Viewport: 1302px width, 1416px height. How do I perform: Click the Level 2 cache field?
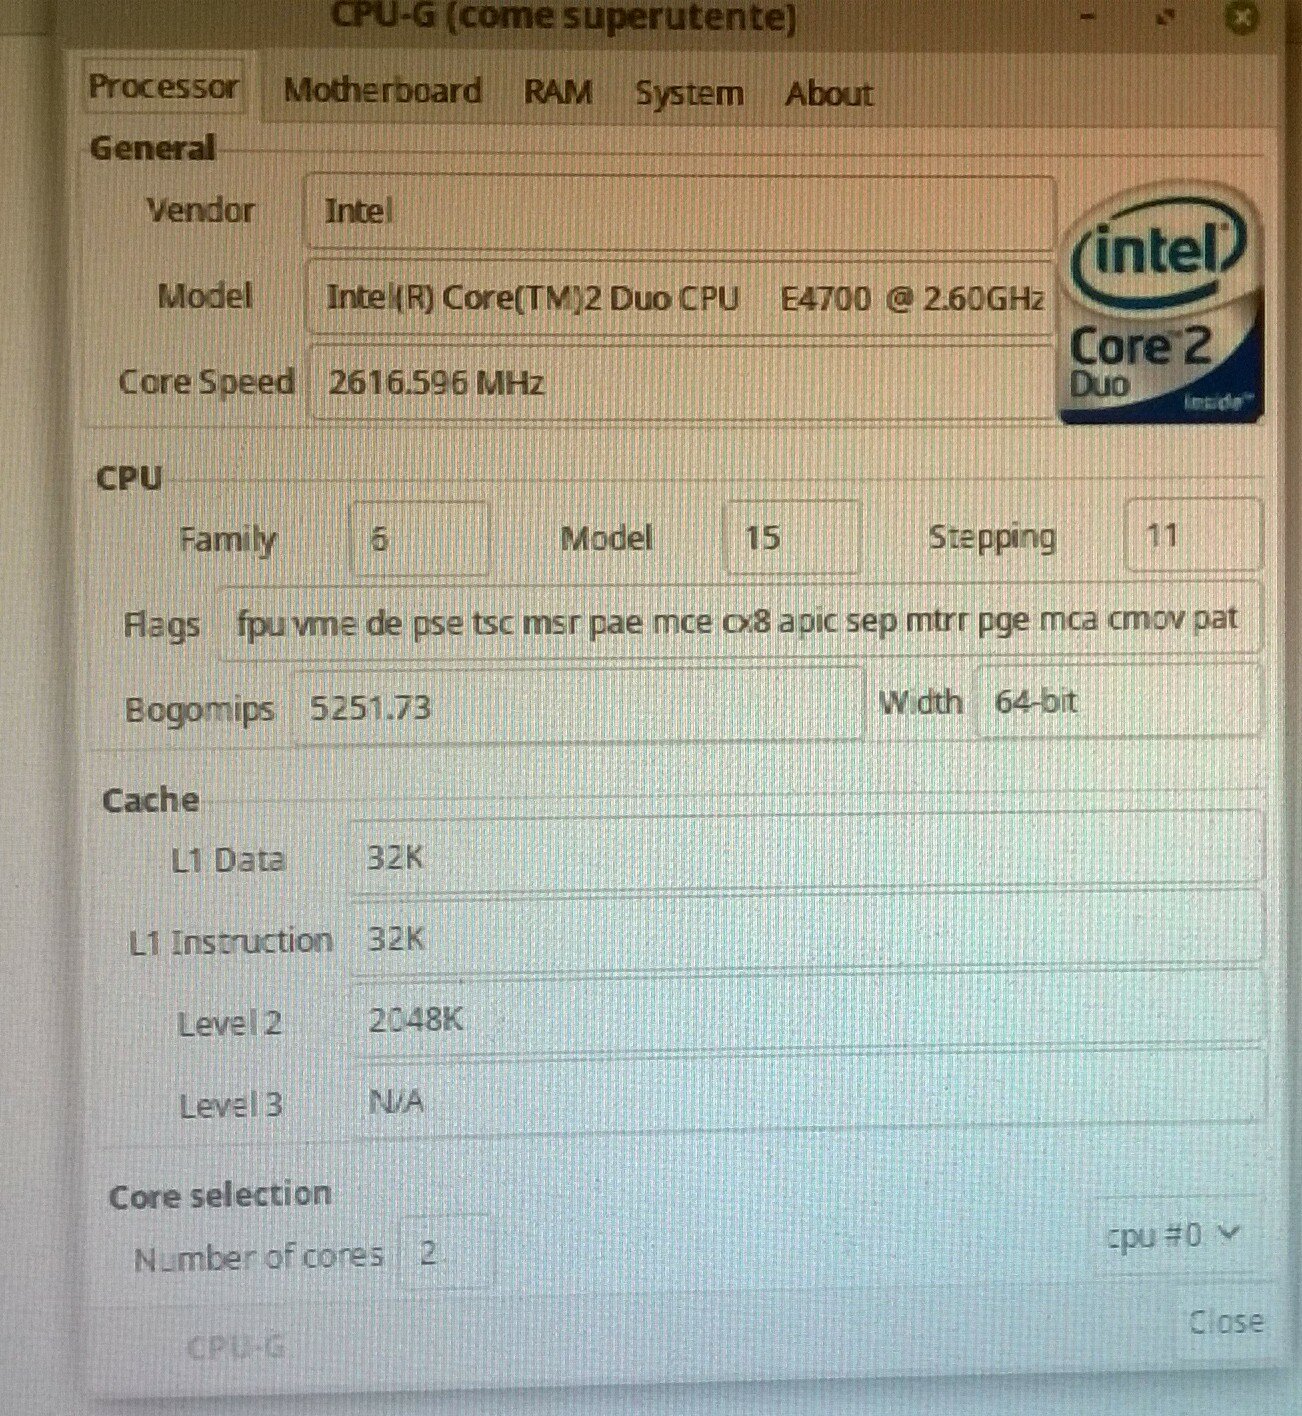tap(805, 1020)
